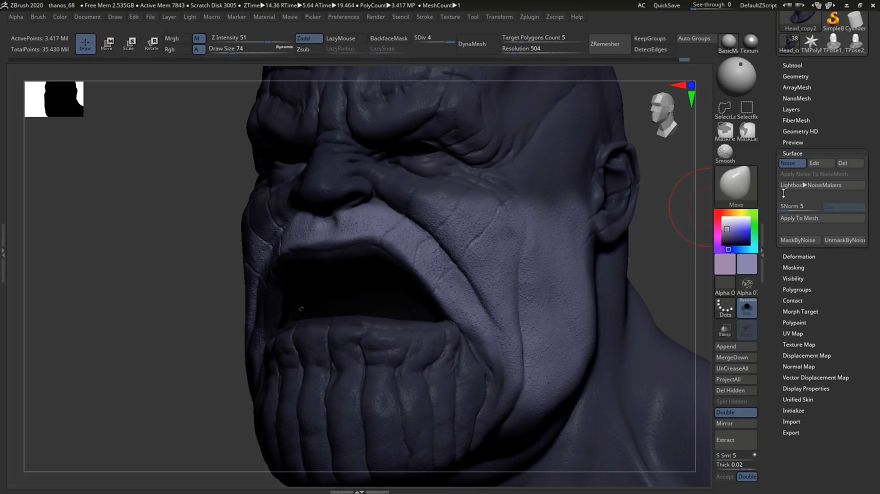Screen dimensions: 880x494
Task: Open the Stroke menu
Action: [424, 17]
